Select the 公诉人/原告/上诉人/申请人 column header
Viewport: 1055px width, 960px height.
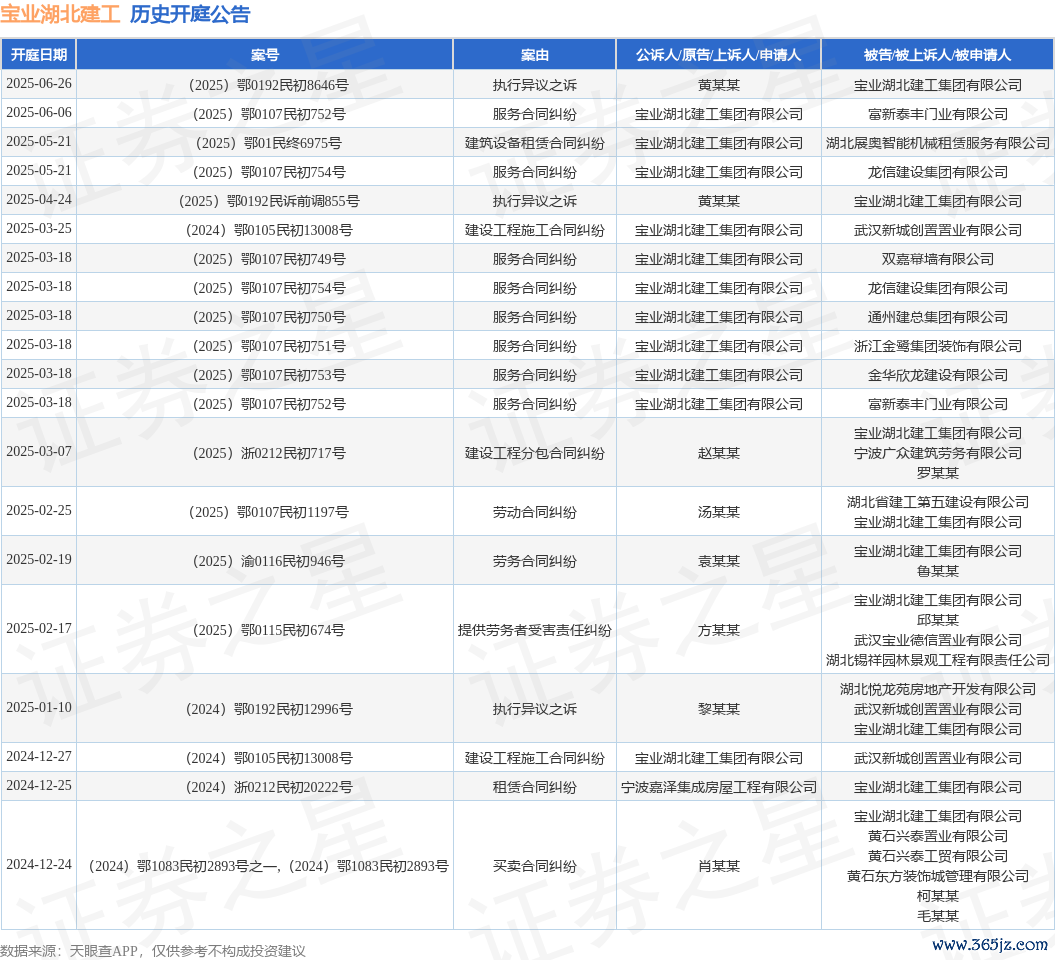coord(719,54)
